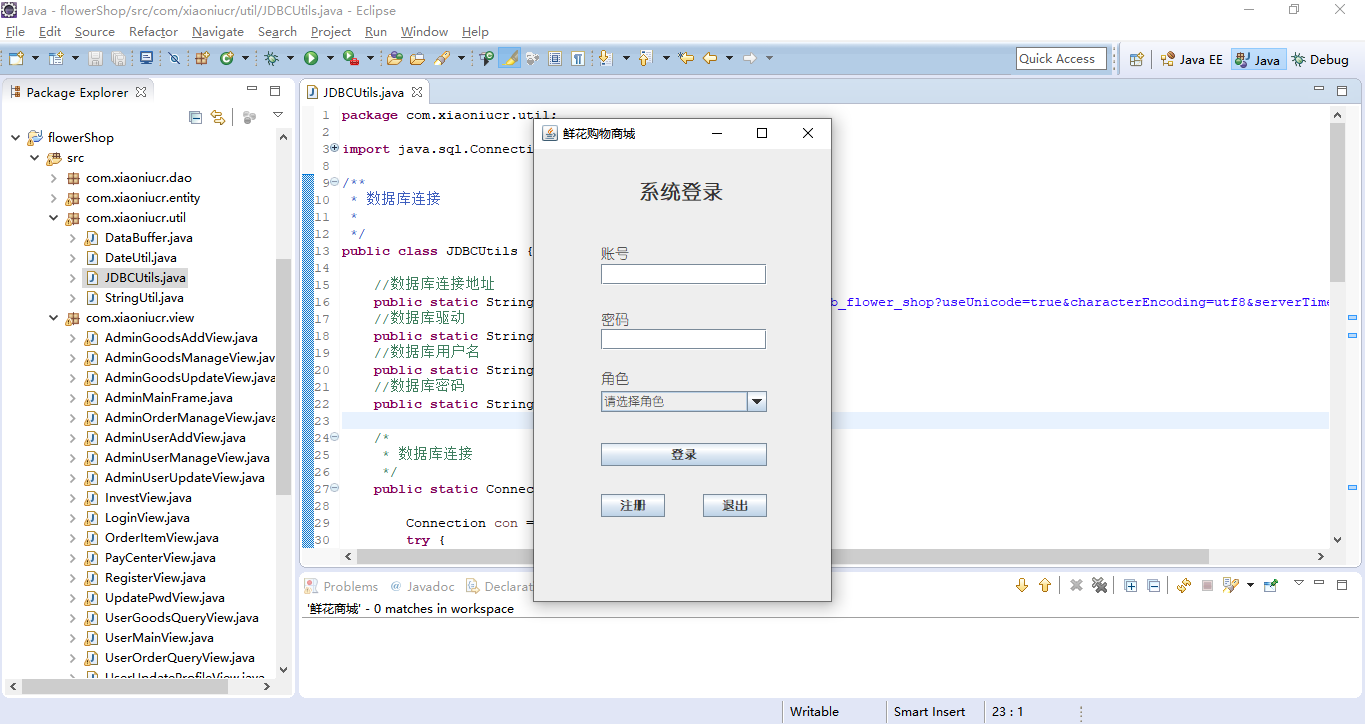Viewport: 1365px width, 724px height.
Task: Collapse All in Package Explorer
Action: pos(196,117)
